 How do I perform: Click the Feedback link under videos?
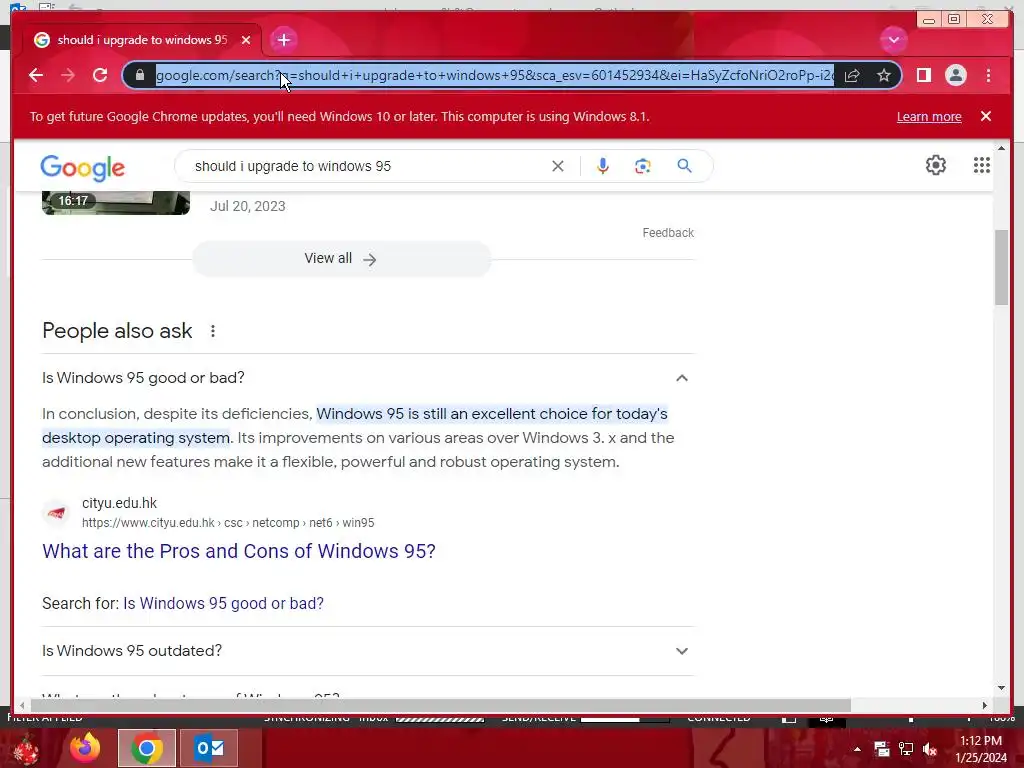tap(667, 232)
